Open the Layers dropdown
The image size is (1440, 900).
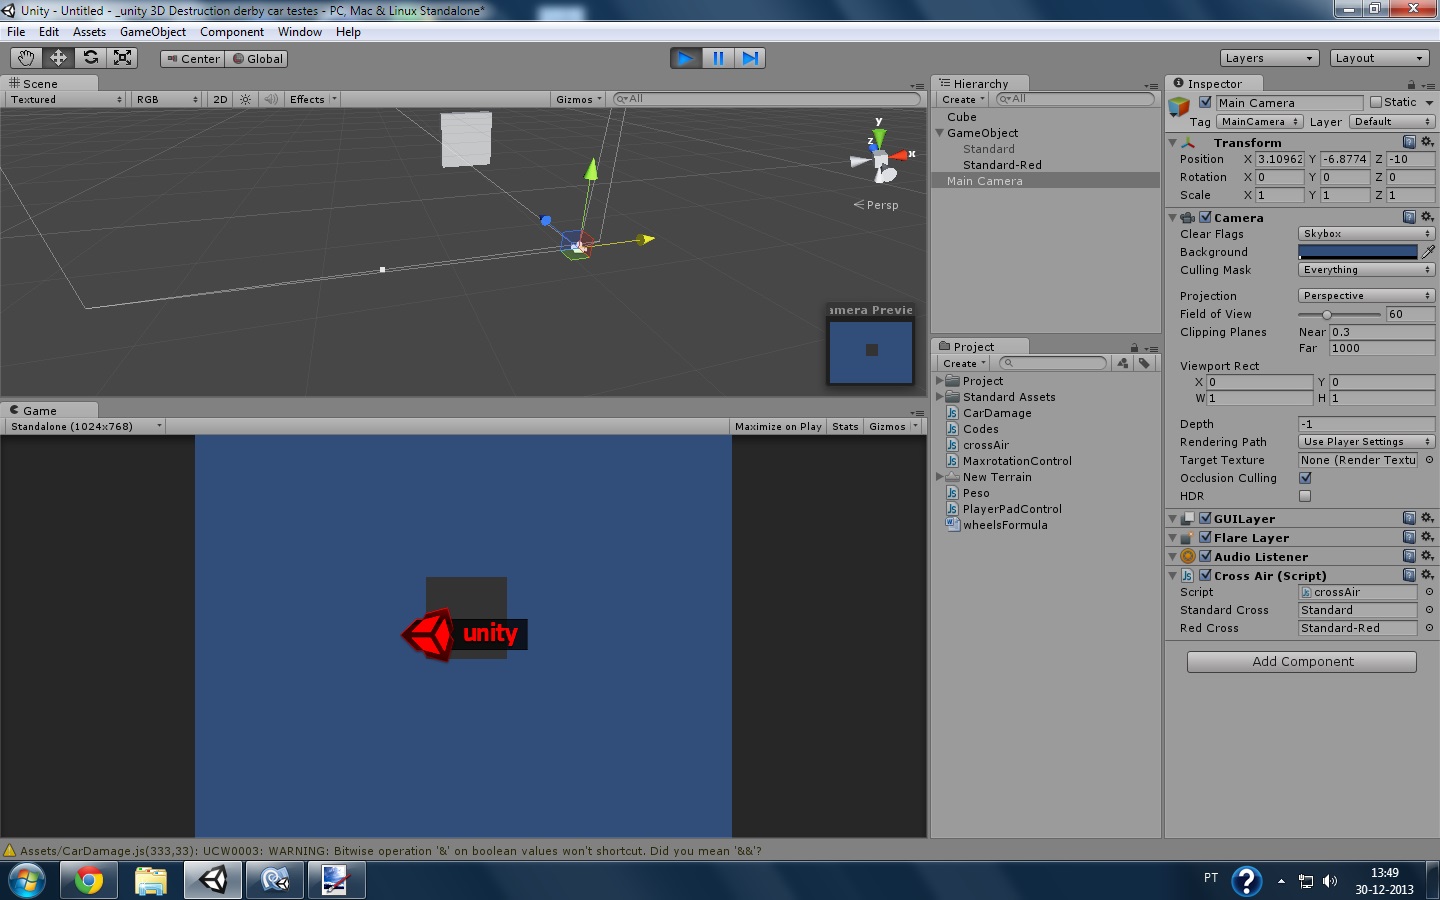pos(1268,57)
